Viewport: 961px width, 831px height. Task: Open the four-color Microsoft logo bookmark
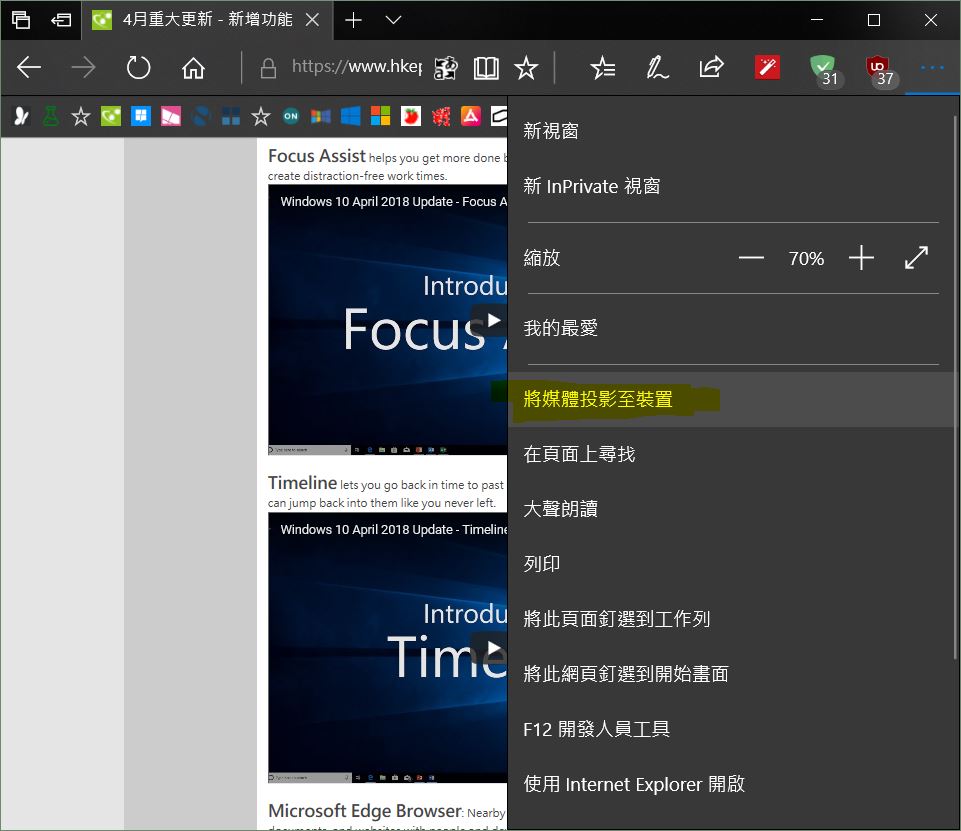[381, 116]
